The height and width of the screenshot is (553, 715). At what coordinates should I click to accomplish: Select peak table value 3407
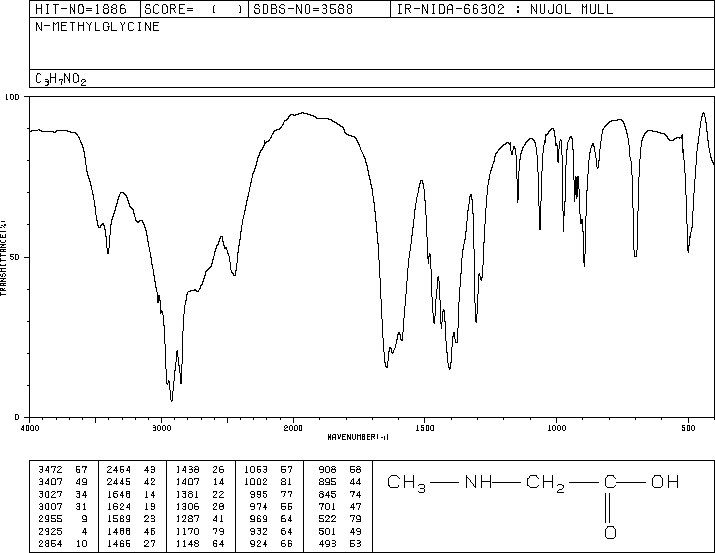(x=50, y=482)
